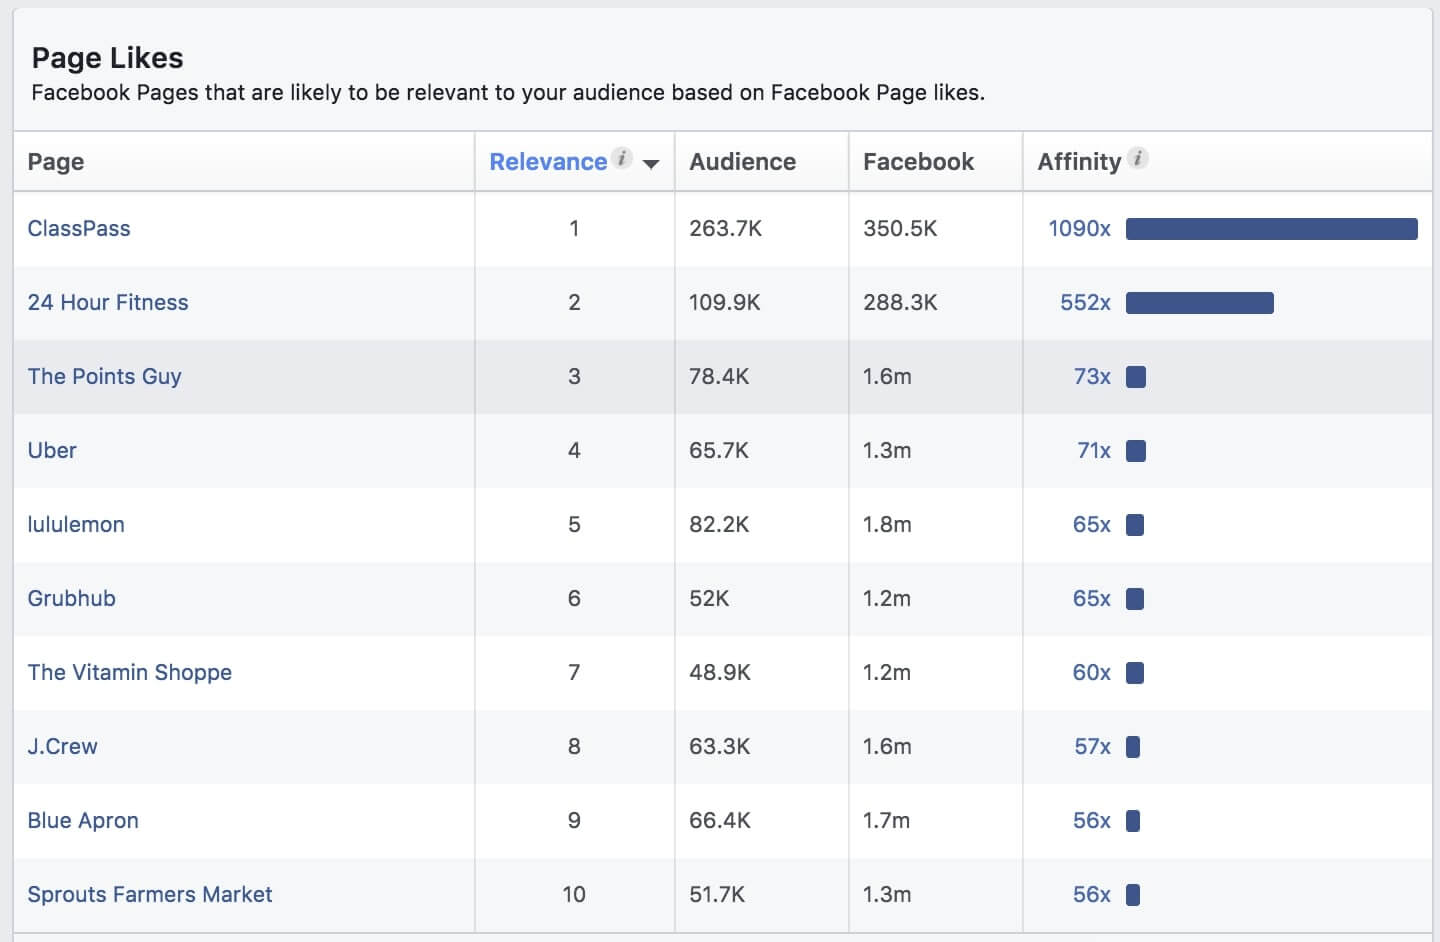
Task: Click the affinity bar in the Uber row
Action: 1136,451
